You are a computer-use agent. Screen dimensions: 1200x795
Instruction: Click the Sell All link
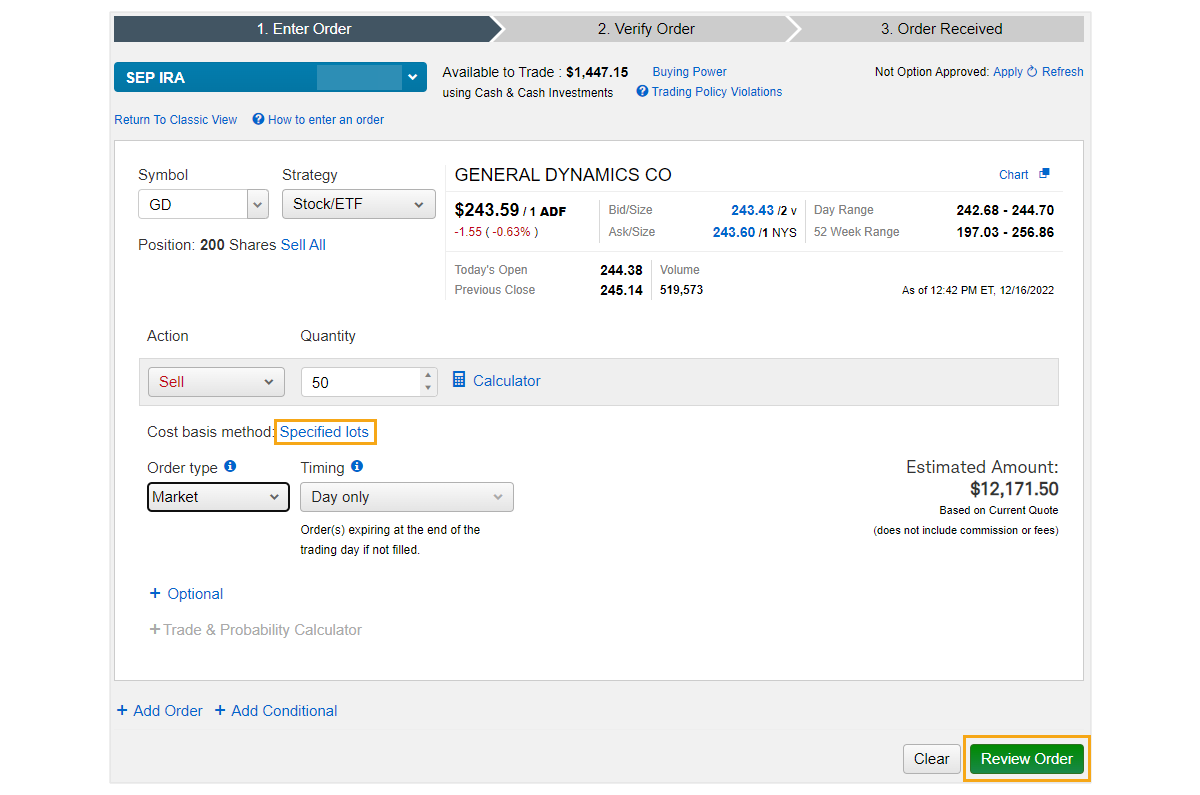coord(303,245)
